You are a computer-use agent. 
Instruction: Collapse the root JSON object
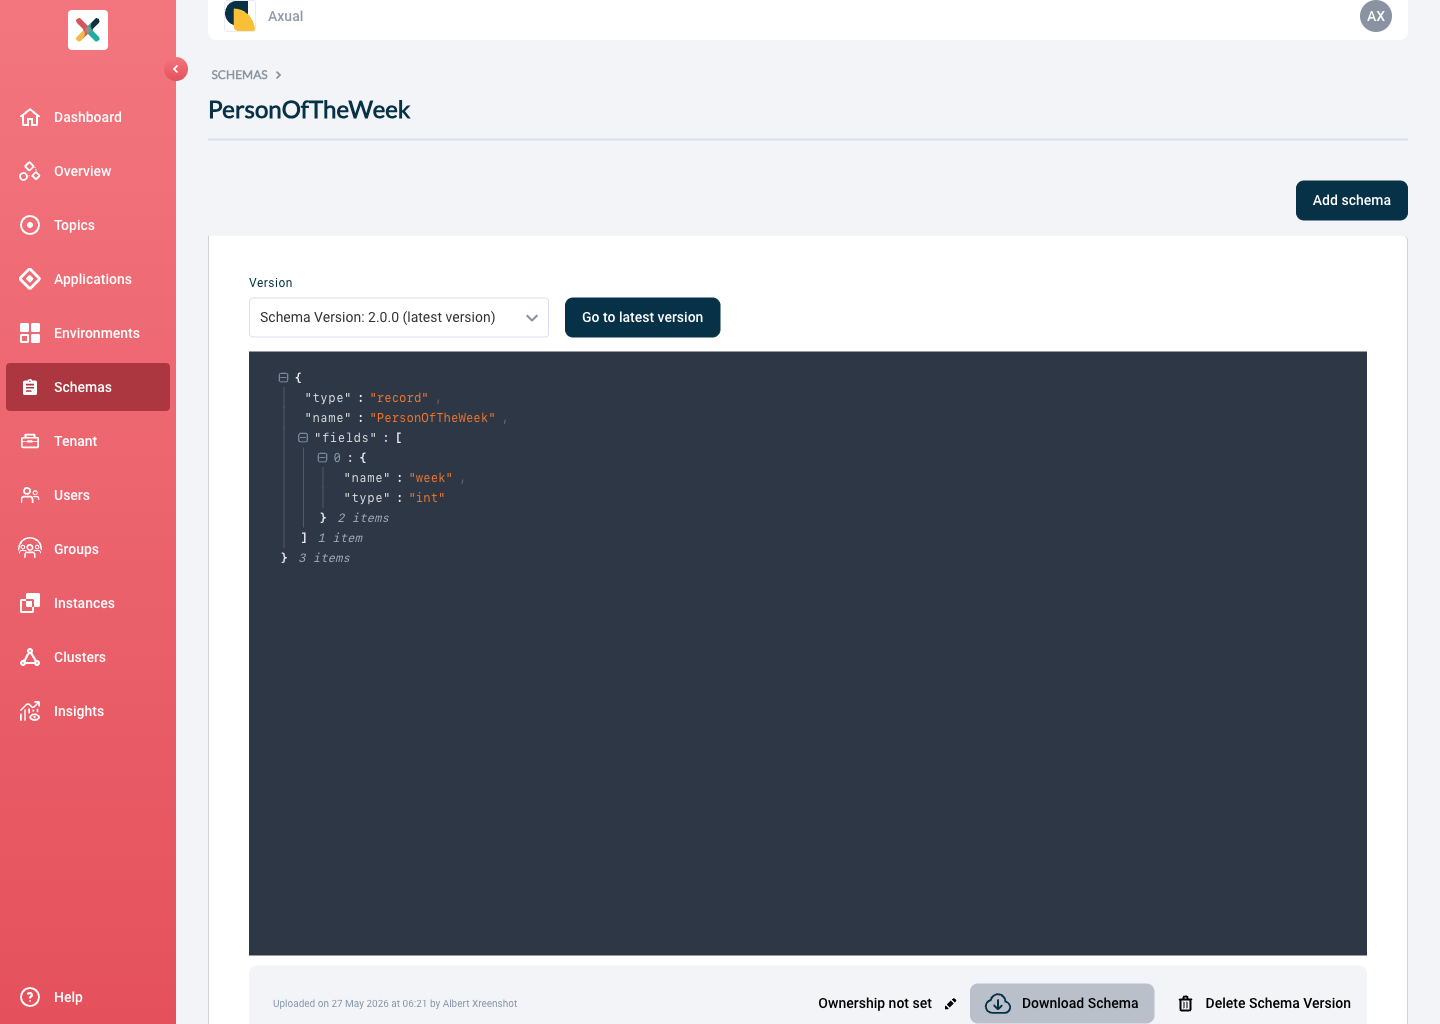click(283, 378)
